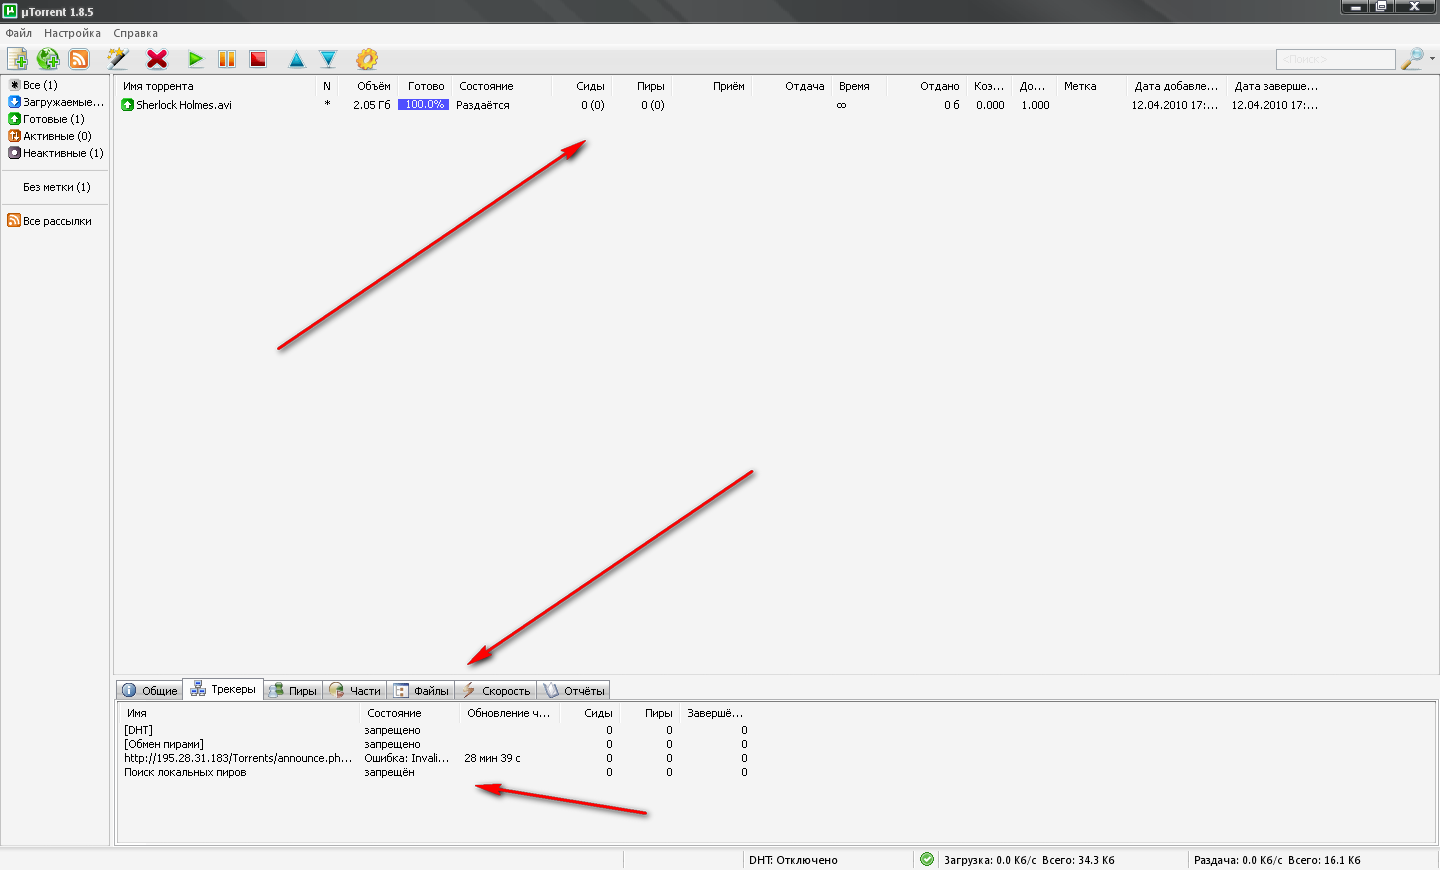This screenshot has width=1440, height=870.
Task: Expand the search engine dropdown arrow
Action: [1432, 59]
